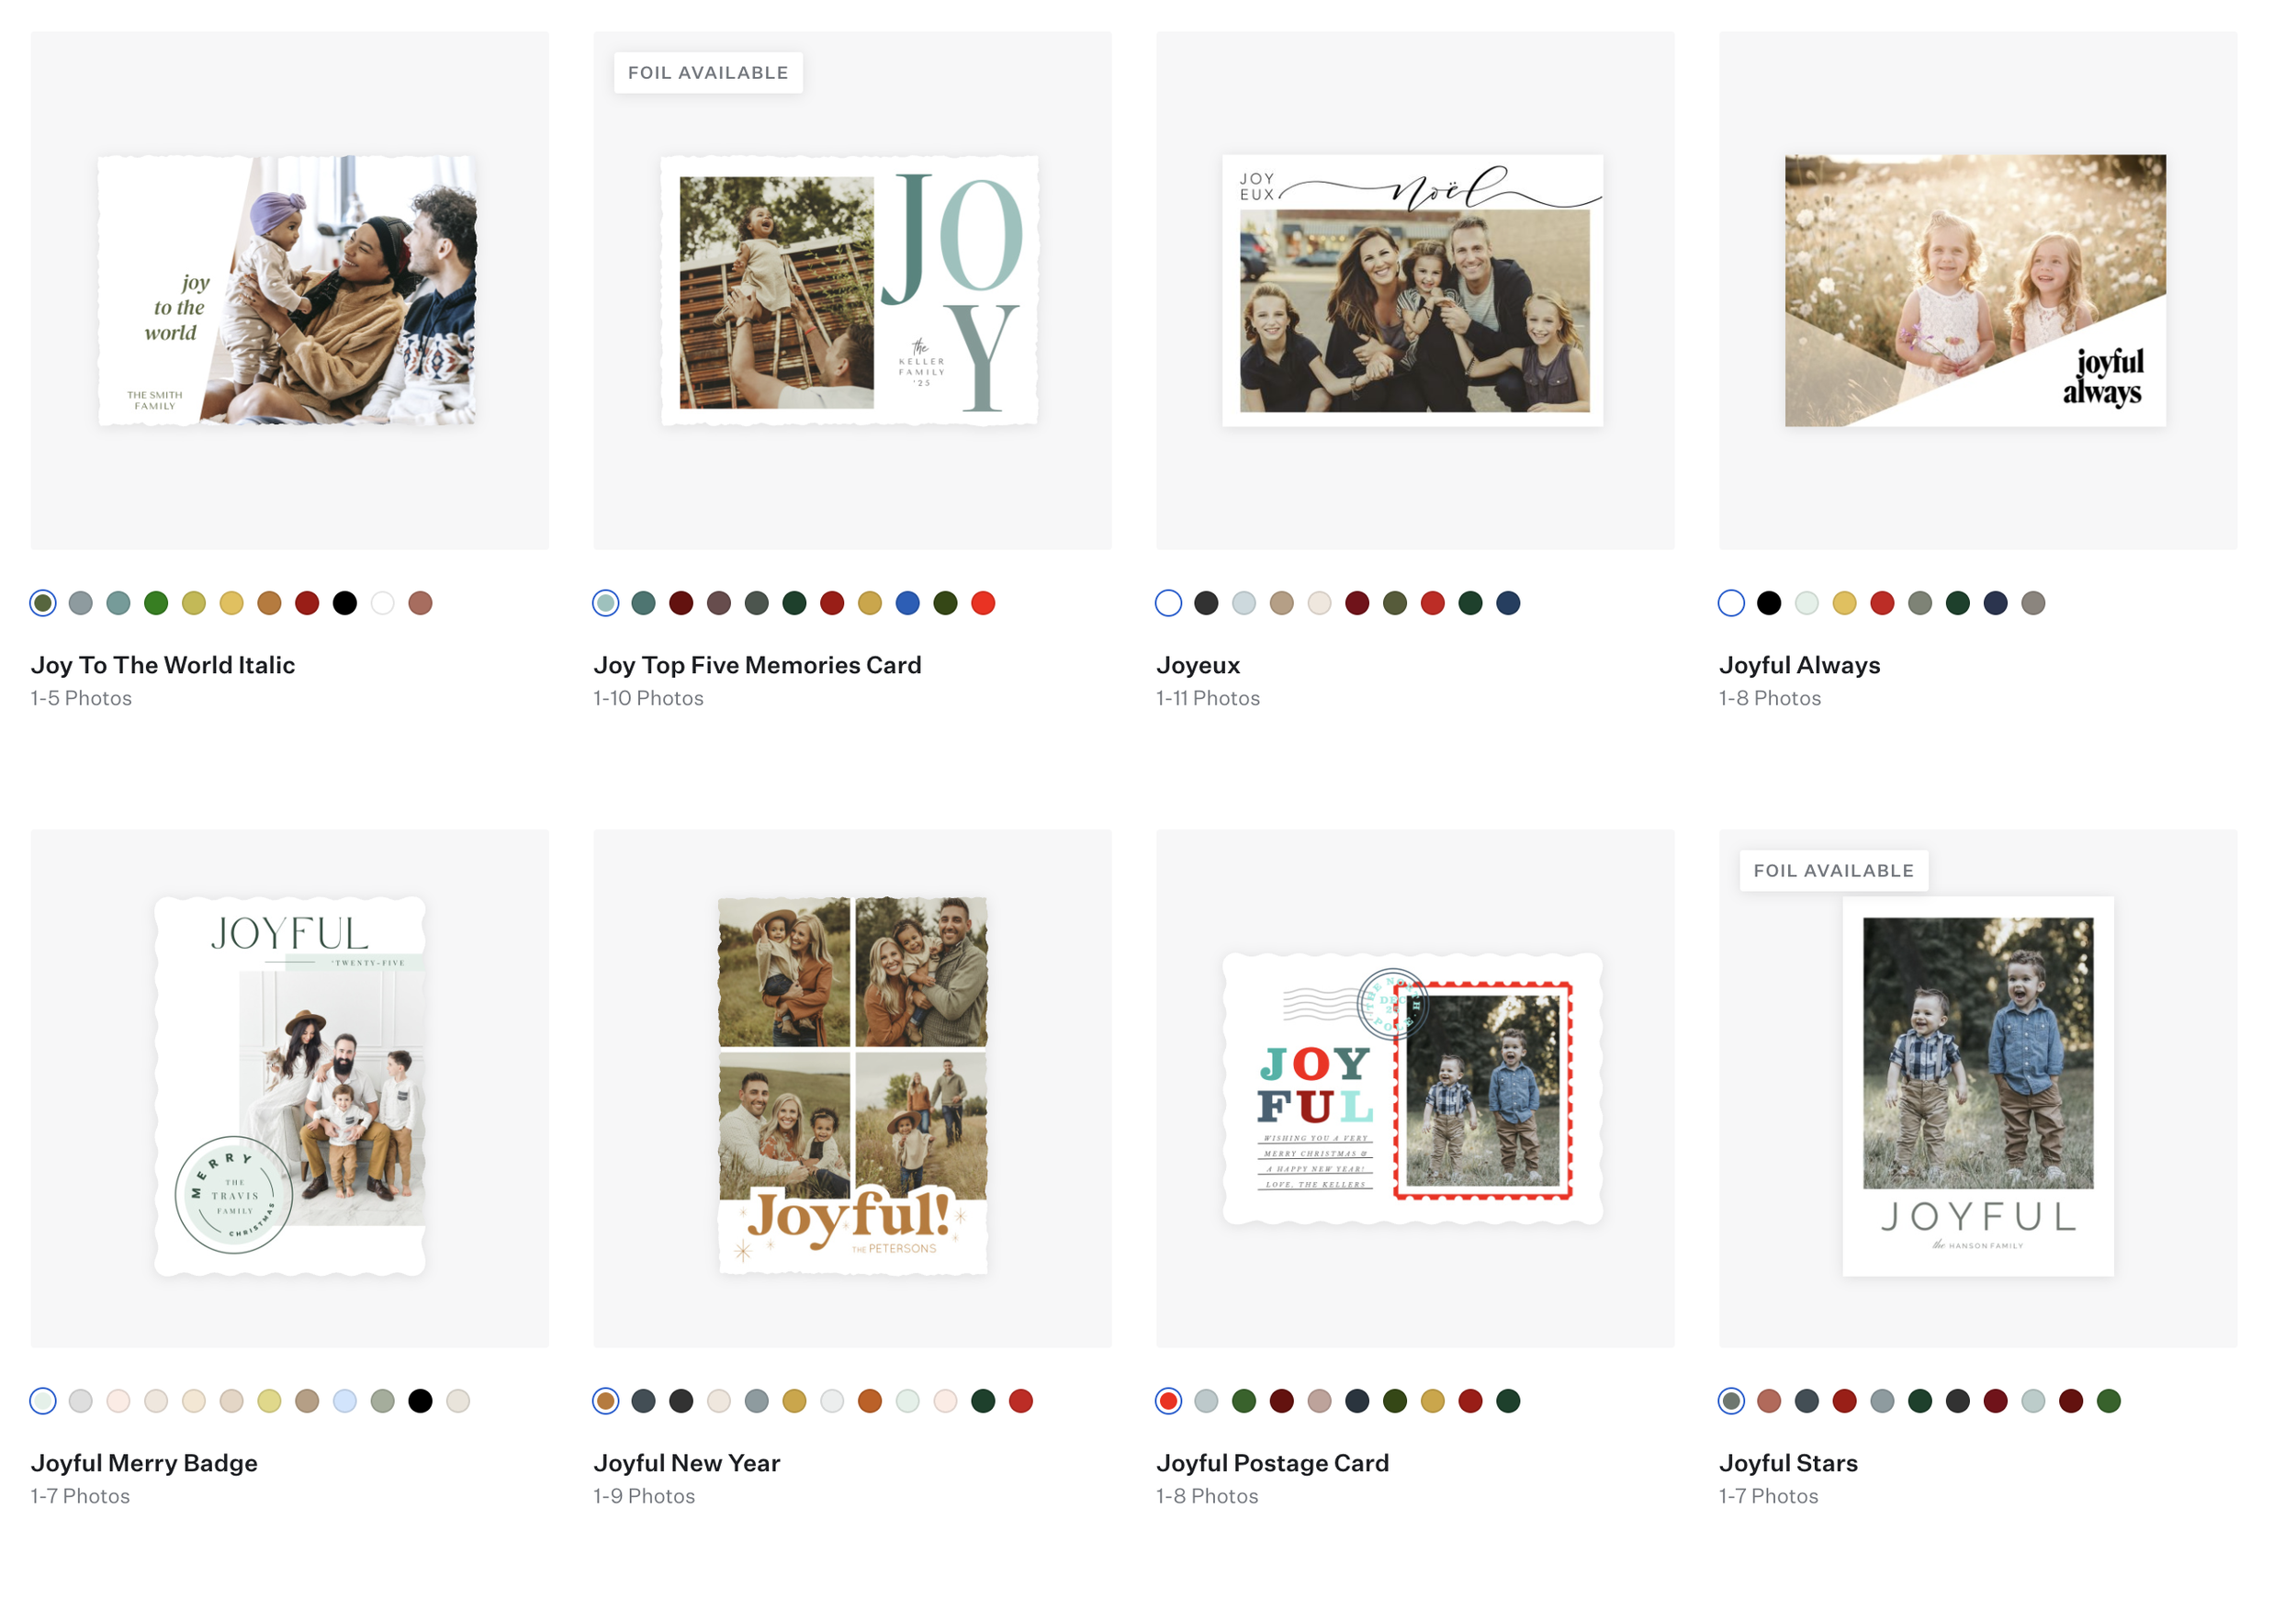Pick orange swatch under Joyful New Year
This screenshot has width=2296, height=1599.
point(870,1401)
